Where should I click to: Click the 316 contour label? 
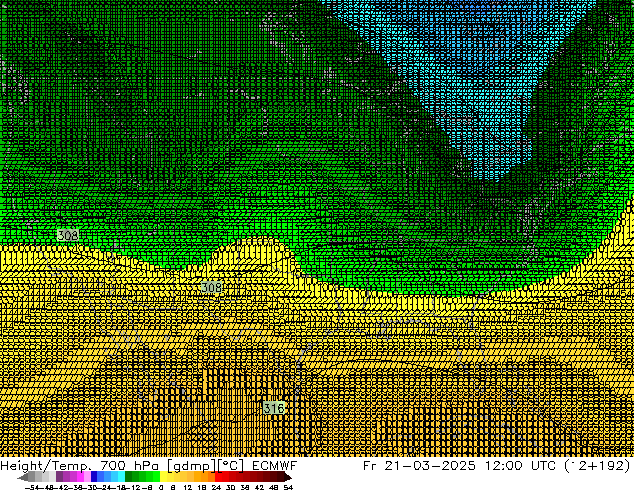pyautogui.click(x=274, y=408)
